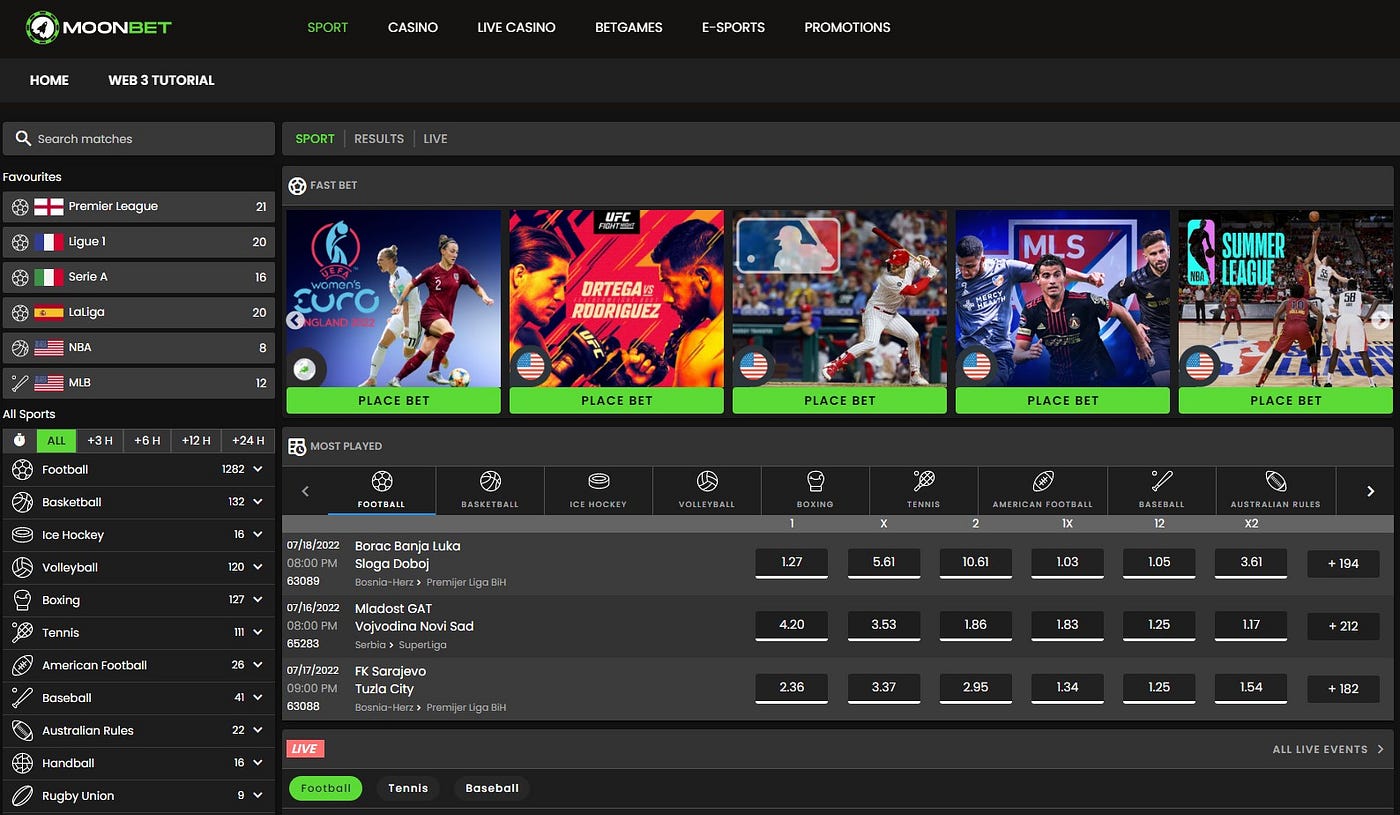Open the BETGAMES menu
Screen dimensions: 1400x815
click(629, 27)
